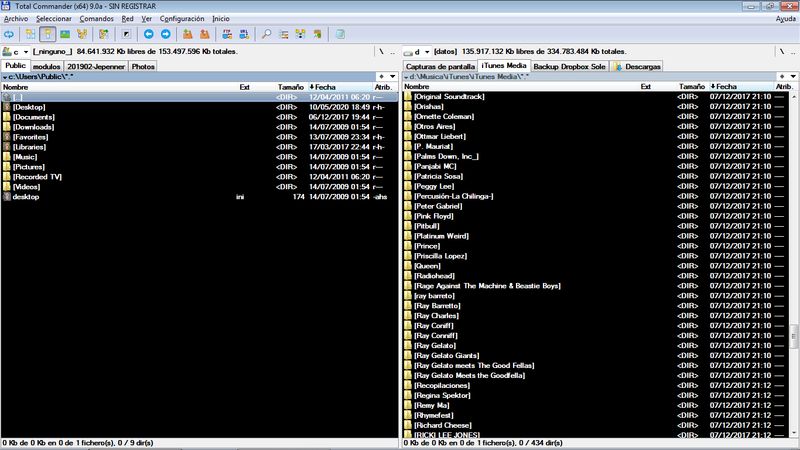Select the desktop ini file
Image resolution: width=800 pixels, height=450 pixels.
point(199,197)
